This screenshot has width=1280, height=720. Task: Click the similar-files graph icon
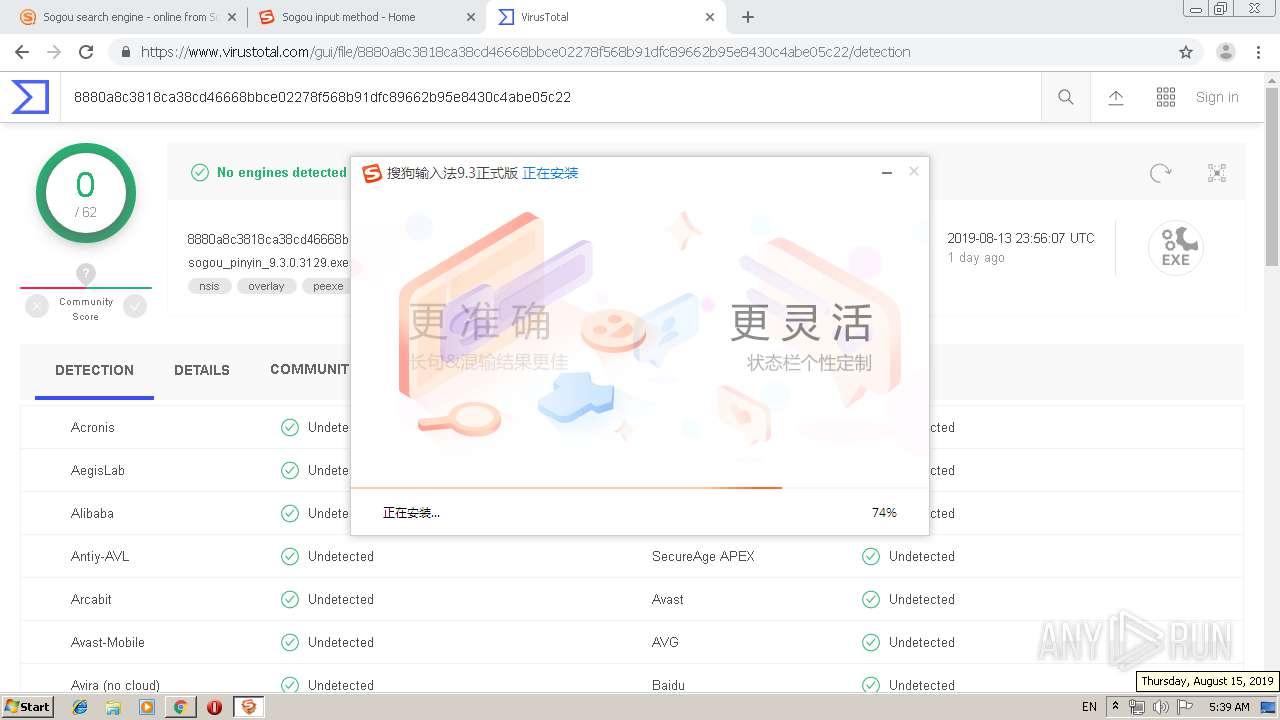pos(1217,173)
